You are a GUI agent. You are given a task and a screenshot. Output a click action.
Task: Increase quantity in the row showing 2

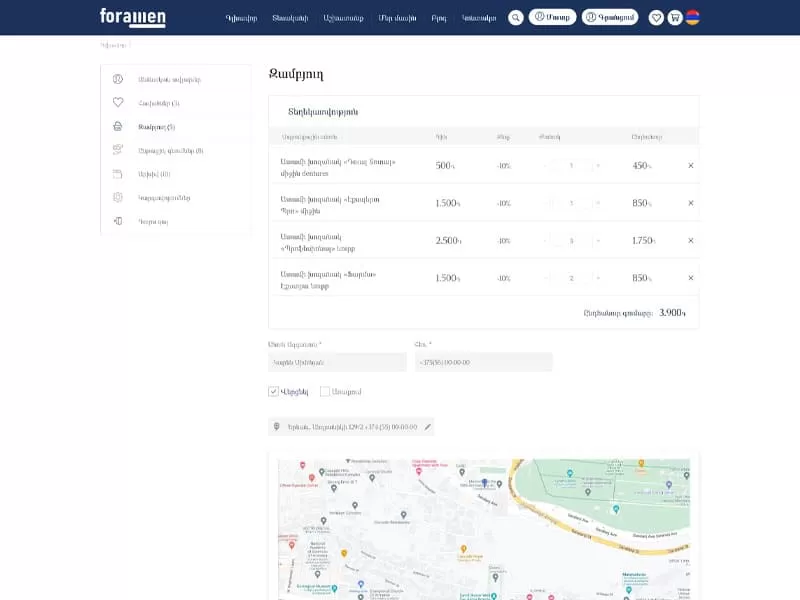coord(598,278)
